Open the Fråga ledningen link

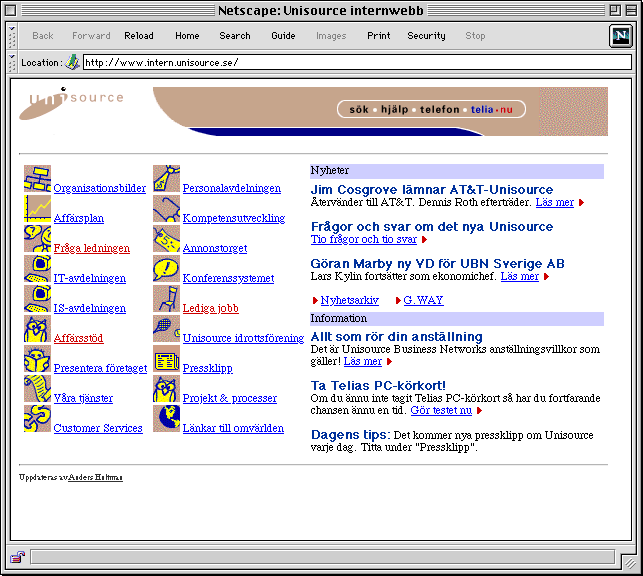(92, 248)
